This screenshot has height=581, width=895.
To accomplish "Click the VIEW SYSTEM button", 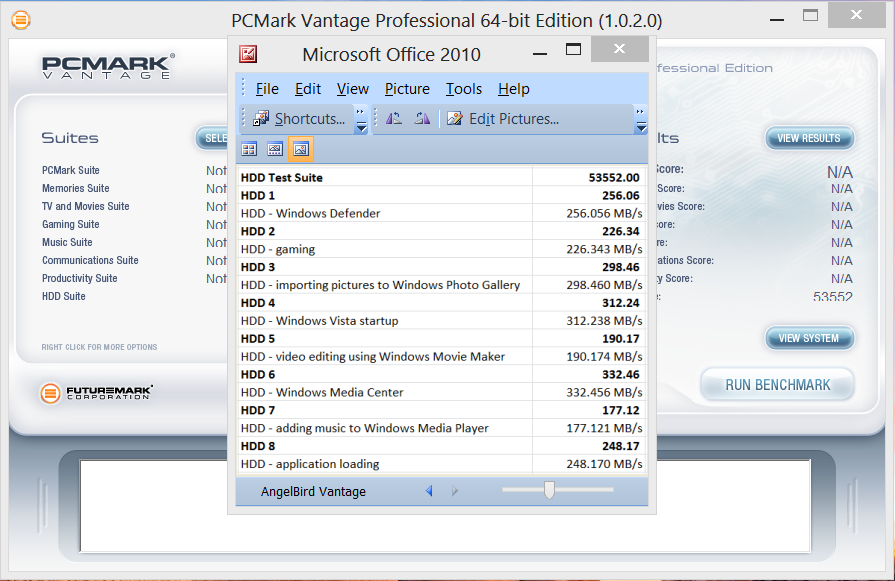I will [808, 338].
